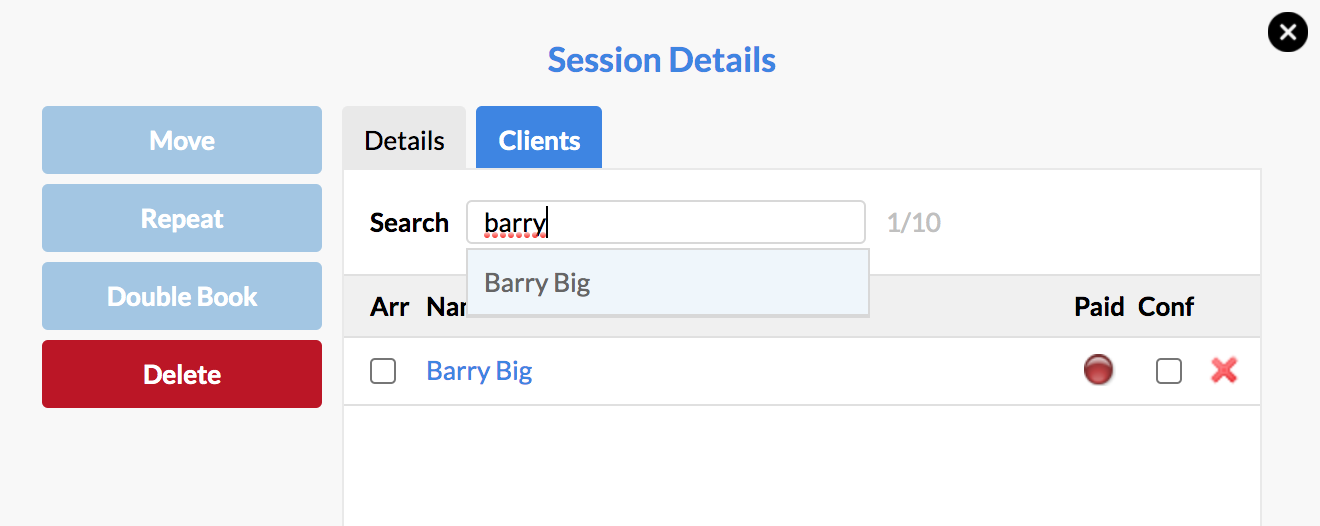This screenshot has width=1320, height=526.
Task: Click the 1/10 client count label
Action: point(914,222)
